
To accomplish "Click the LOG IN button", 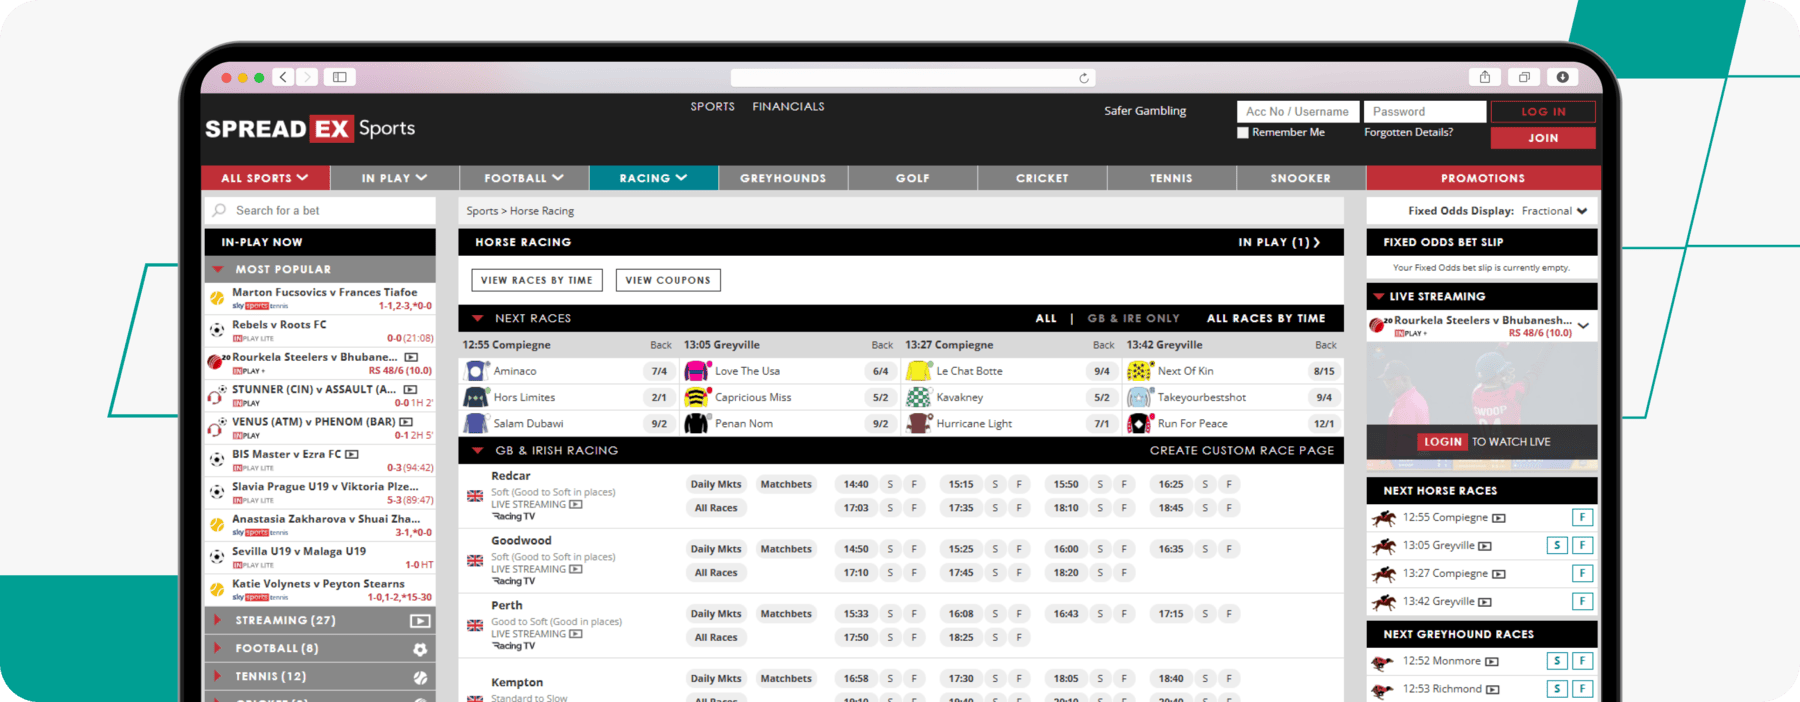I will [1543, 112].
